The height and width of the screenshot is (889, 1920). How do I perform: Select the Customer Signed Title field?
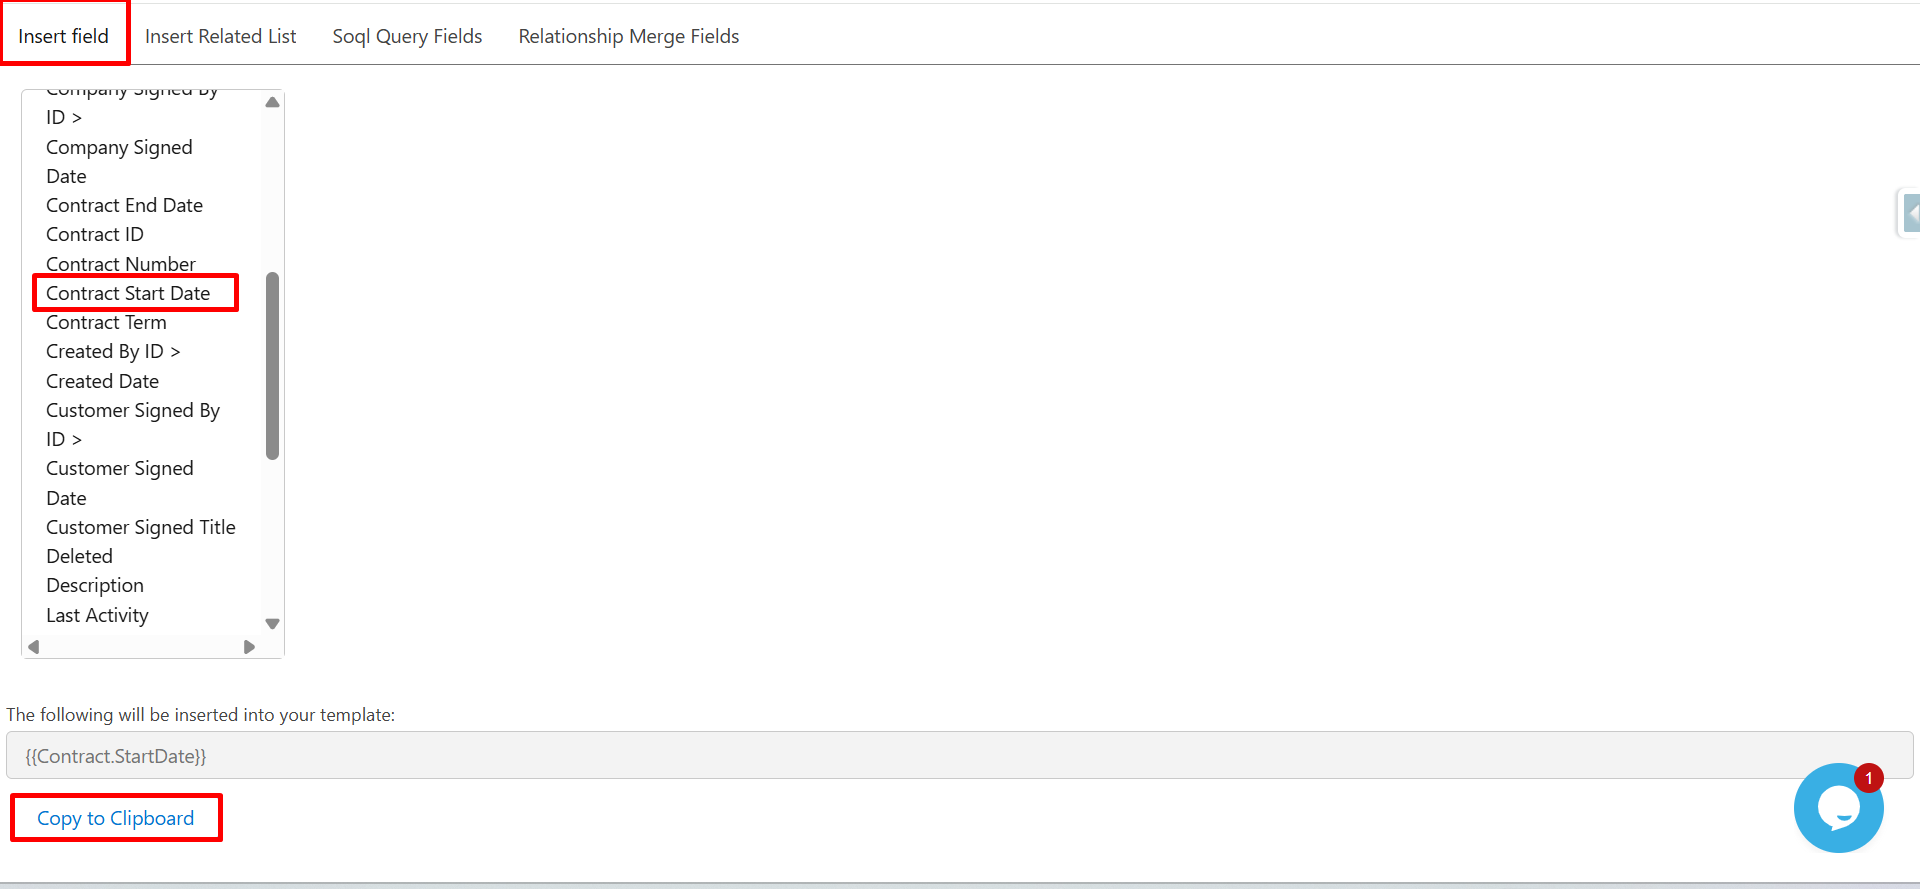coord(140,527)
